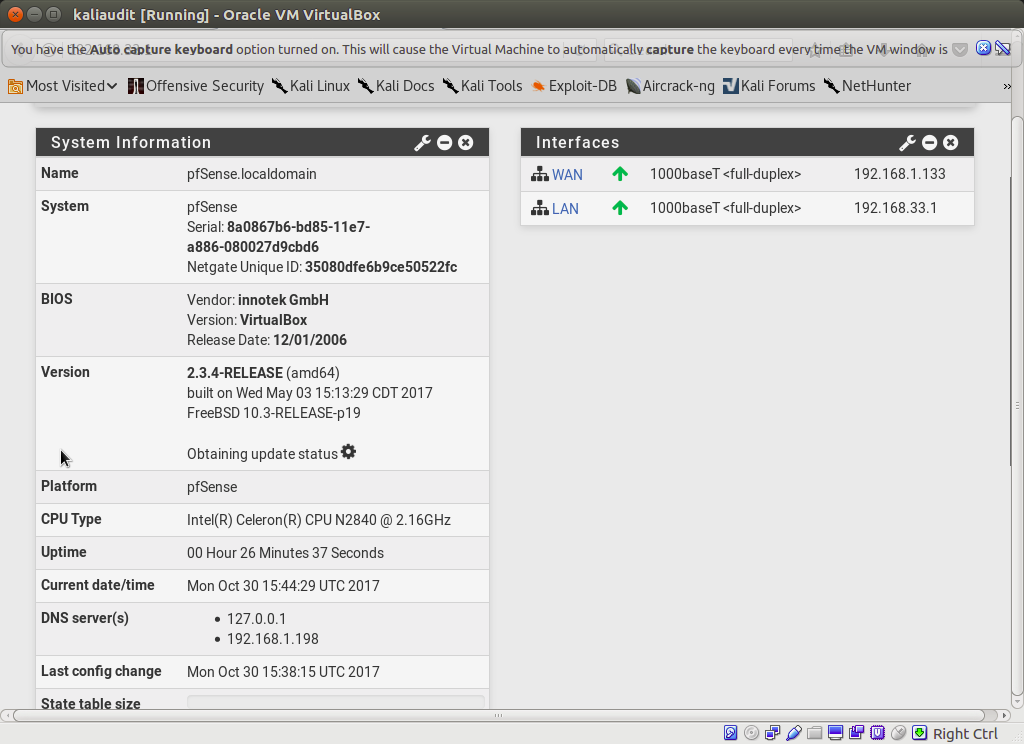Open Exploit-DB bookmark
The width and height of the screenshot is (1024, 744).
574,86
